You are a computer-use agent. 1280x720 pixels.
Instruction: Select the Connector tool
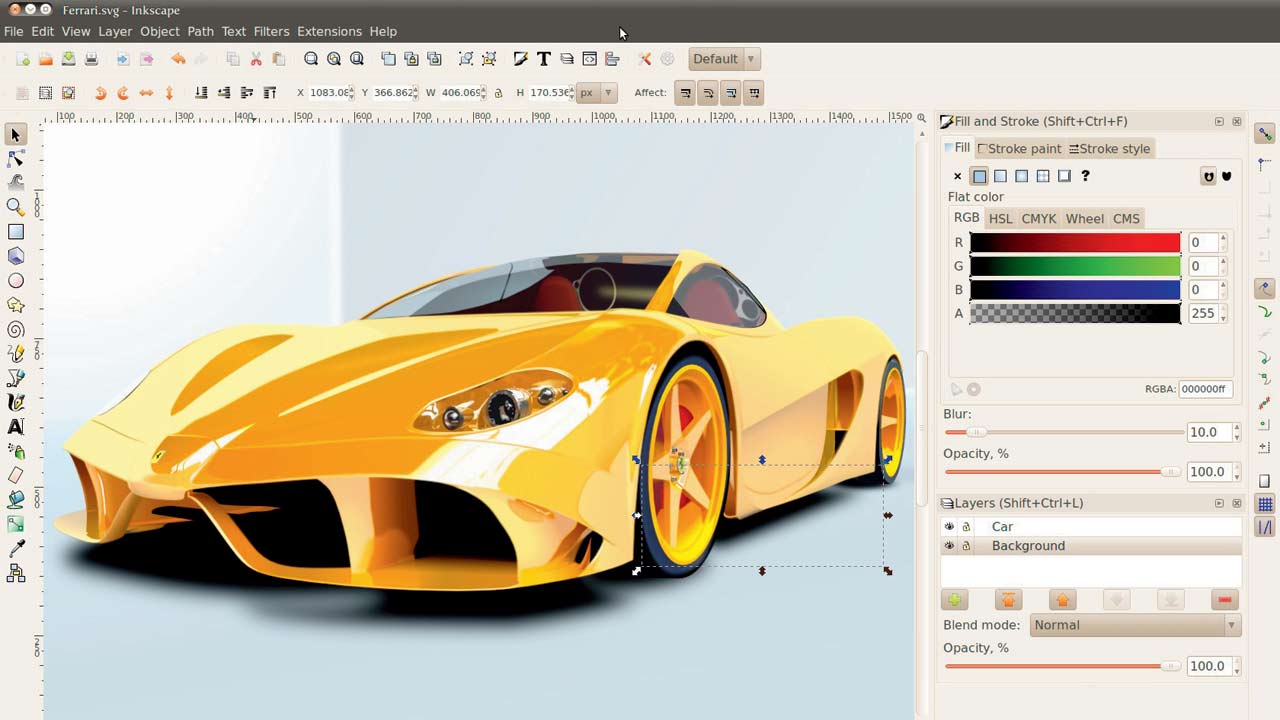[16, 573]
